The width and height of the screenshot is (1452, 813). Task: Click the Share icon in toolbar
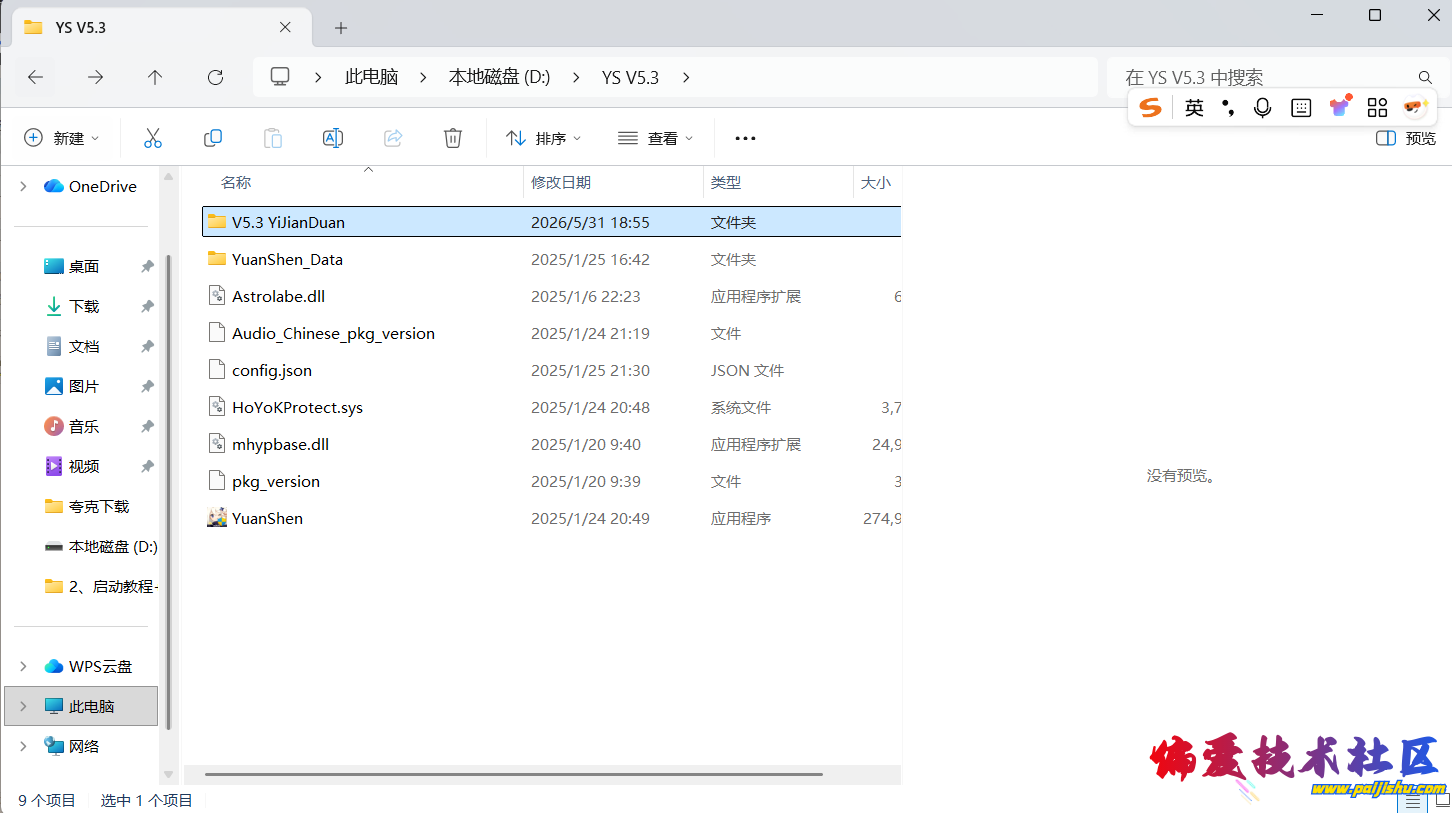[x=393, y=138]
